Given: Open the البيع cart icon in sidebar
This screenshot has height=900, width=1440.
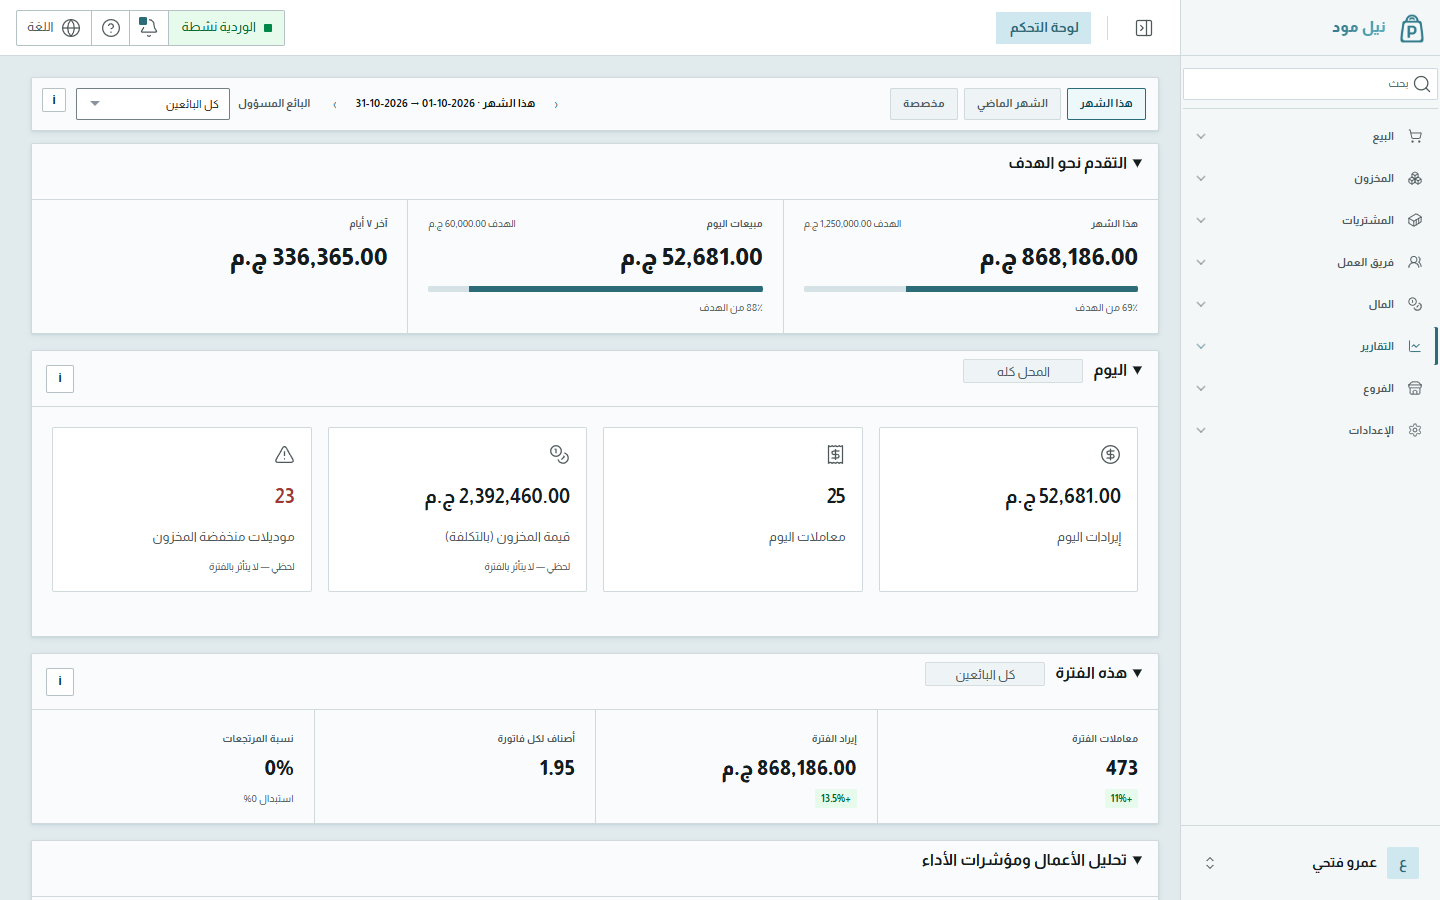Looking at the screenshot, I should [1415, 136].
